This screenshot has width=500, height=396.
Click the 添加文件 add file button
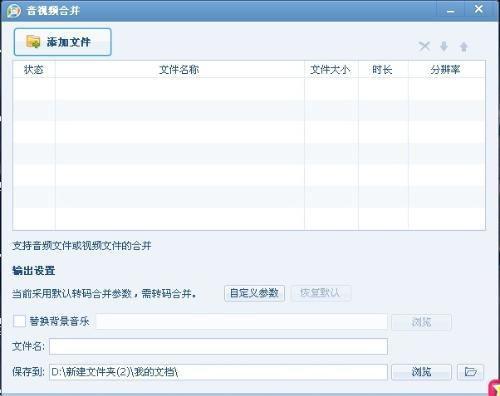[63, 42]
